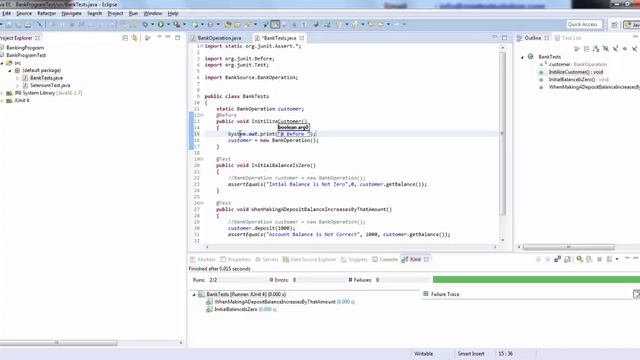Open the Task List tab
Screen dimensions: 640x360
571,38
